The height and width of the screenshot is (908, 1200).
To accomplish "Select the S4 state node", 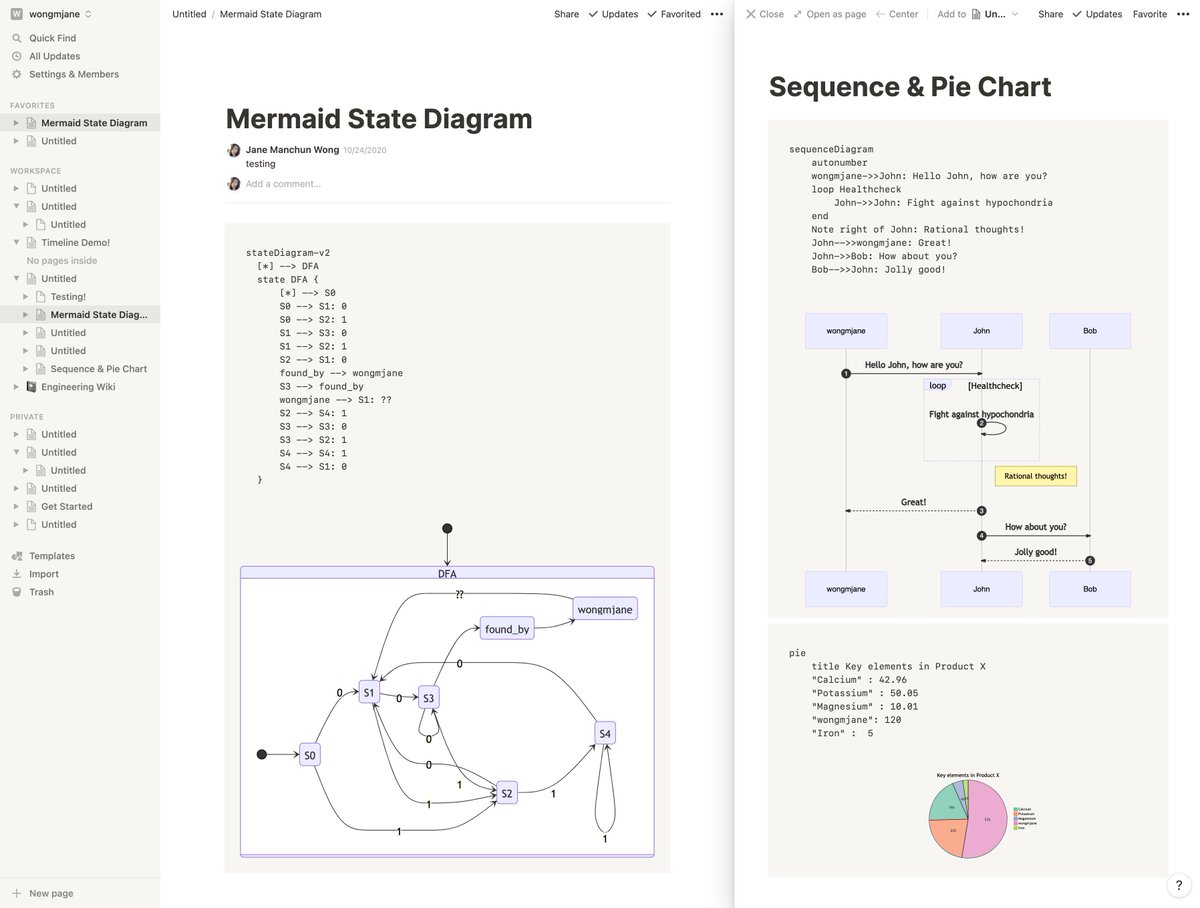I will click(x=605, y=733).
